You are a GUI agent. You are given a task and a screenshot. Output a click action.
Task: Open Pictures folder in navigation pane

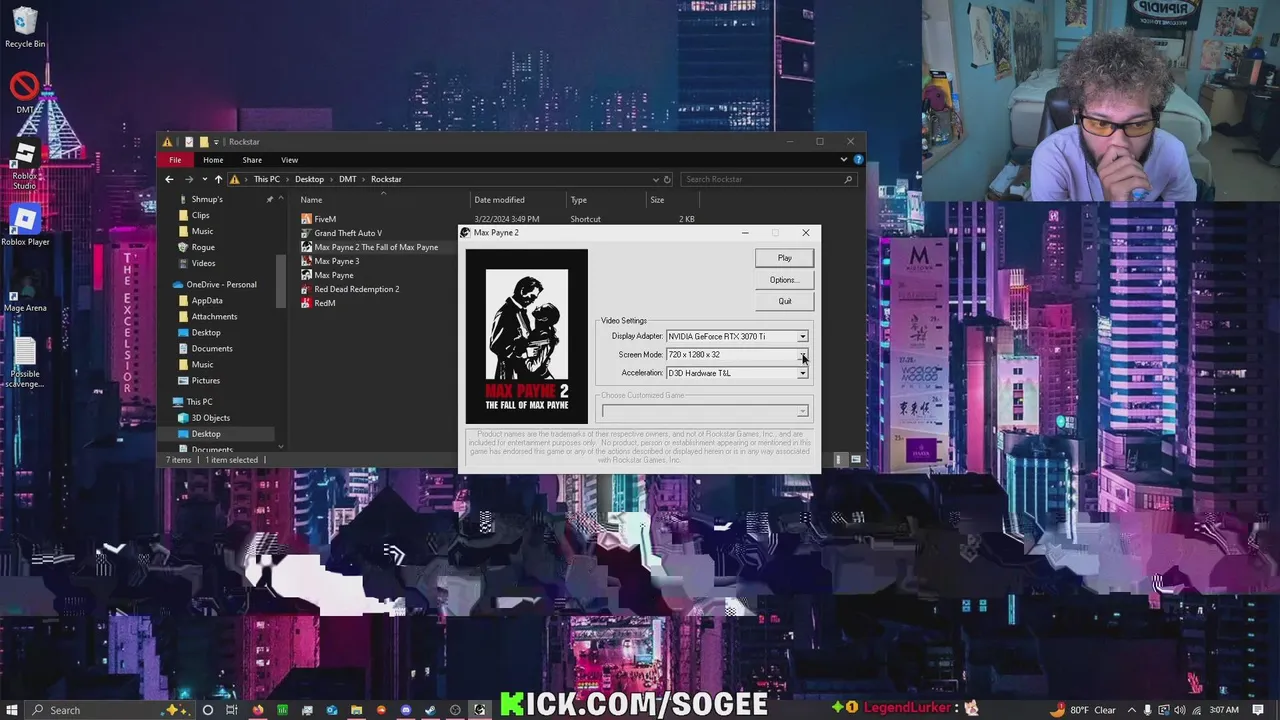[205, 380]
